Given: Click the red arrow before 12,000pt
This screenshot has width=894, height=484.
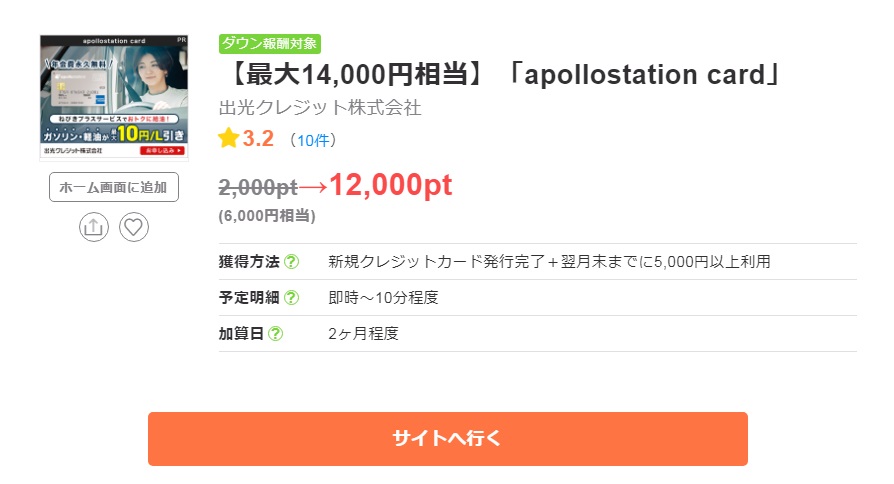Looking at the screenshot, I should tap(313, 186).
